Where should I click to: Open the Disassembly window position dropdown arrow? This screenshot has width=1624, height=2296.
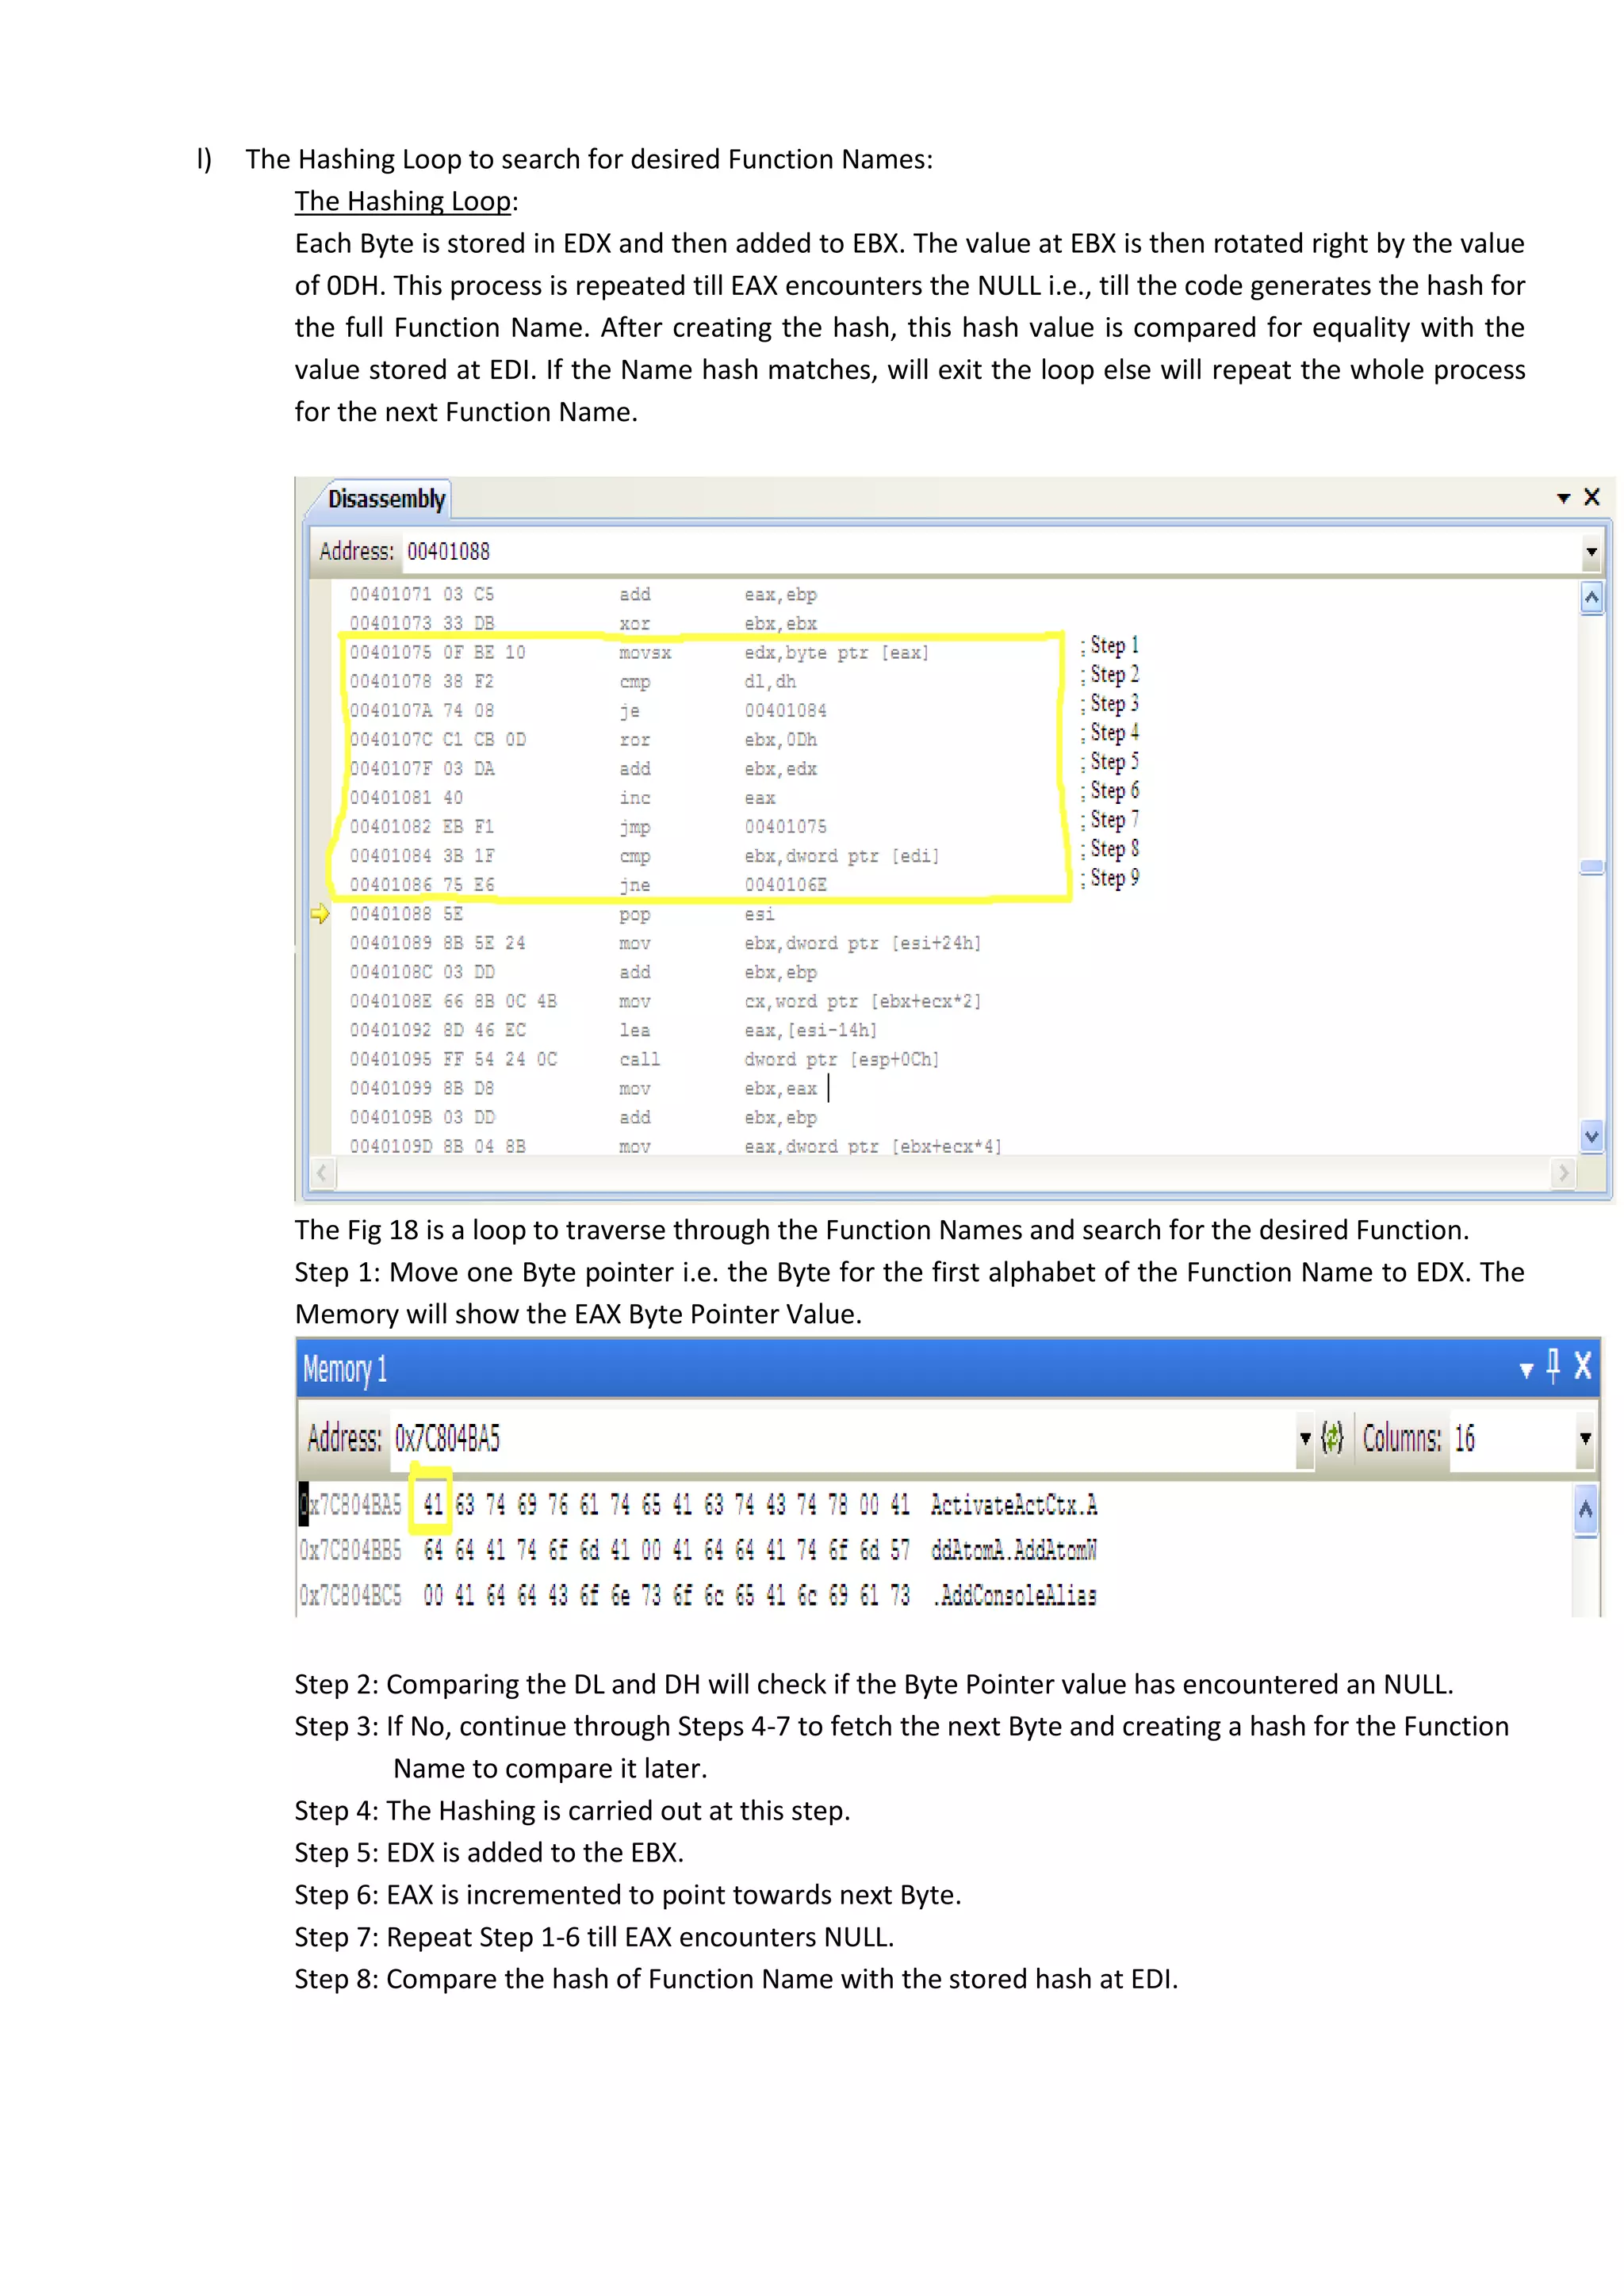click(x=1563, y=498)
